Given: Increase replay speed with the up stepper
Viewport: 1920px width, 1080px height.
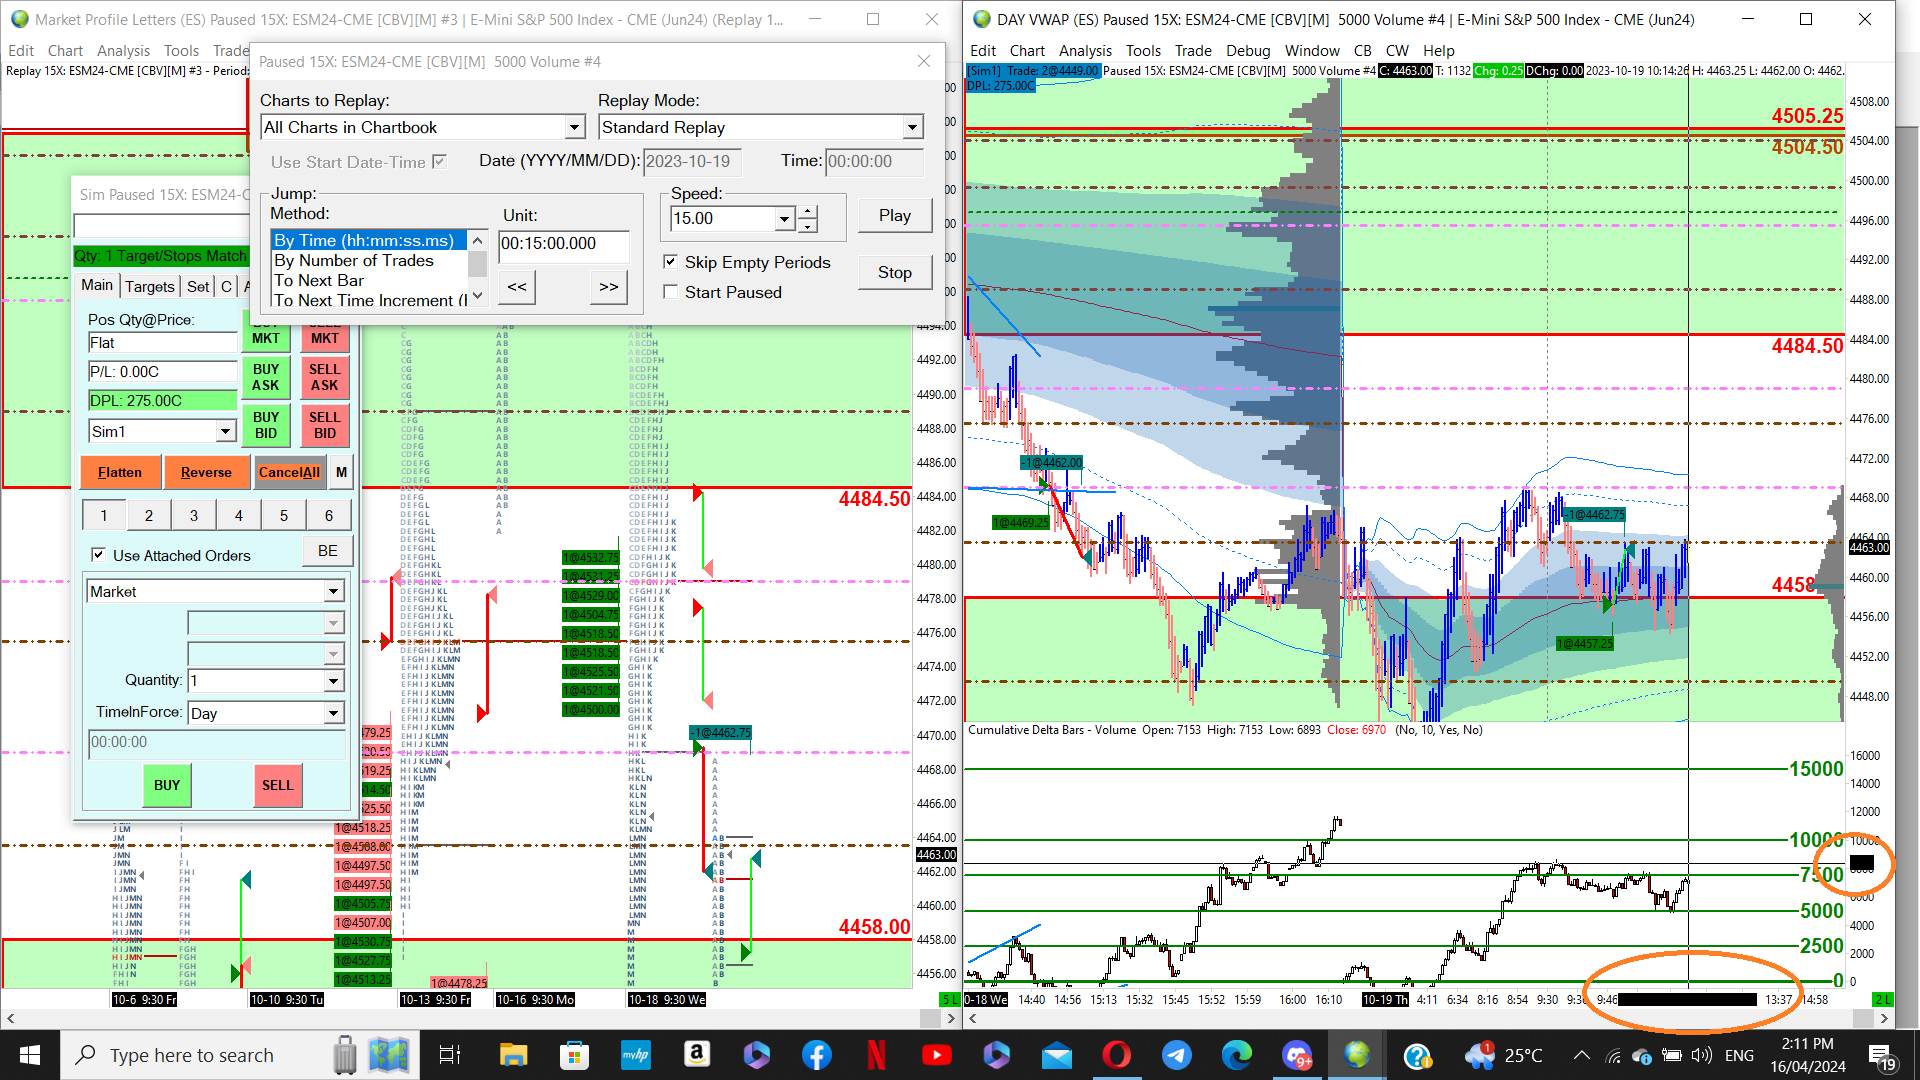Looking at the screenshot, I should tap(808, 212).
